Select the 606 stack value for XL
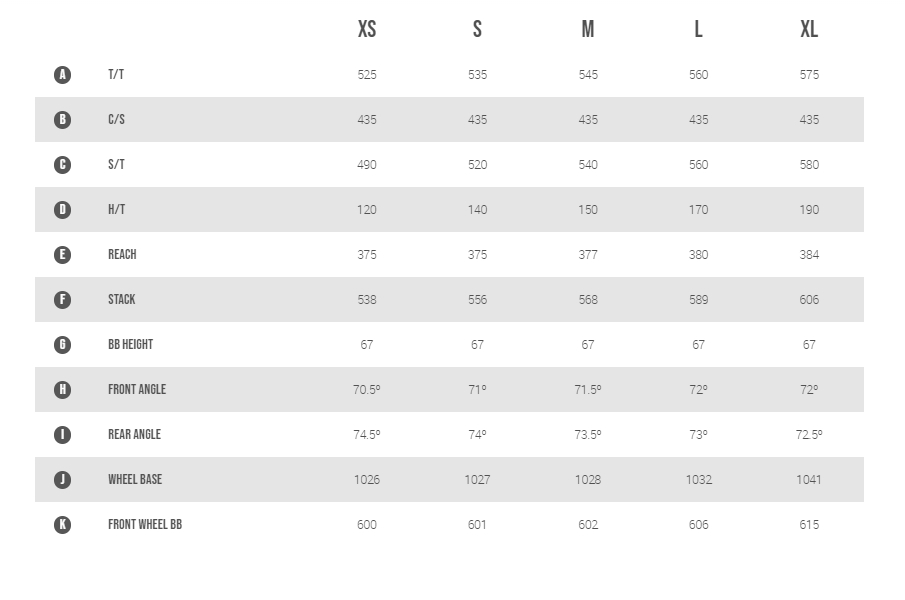The width and height of the screenshot is (905, 600). tap(809, 299)
